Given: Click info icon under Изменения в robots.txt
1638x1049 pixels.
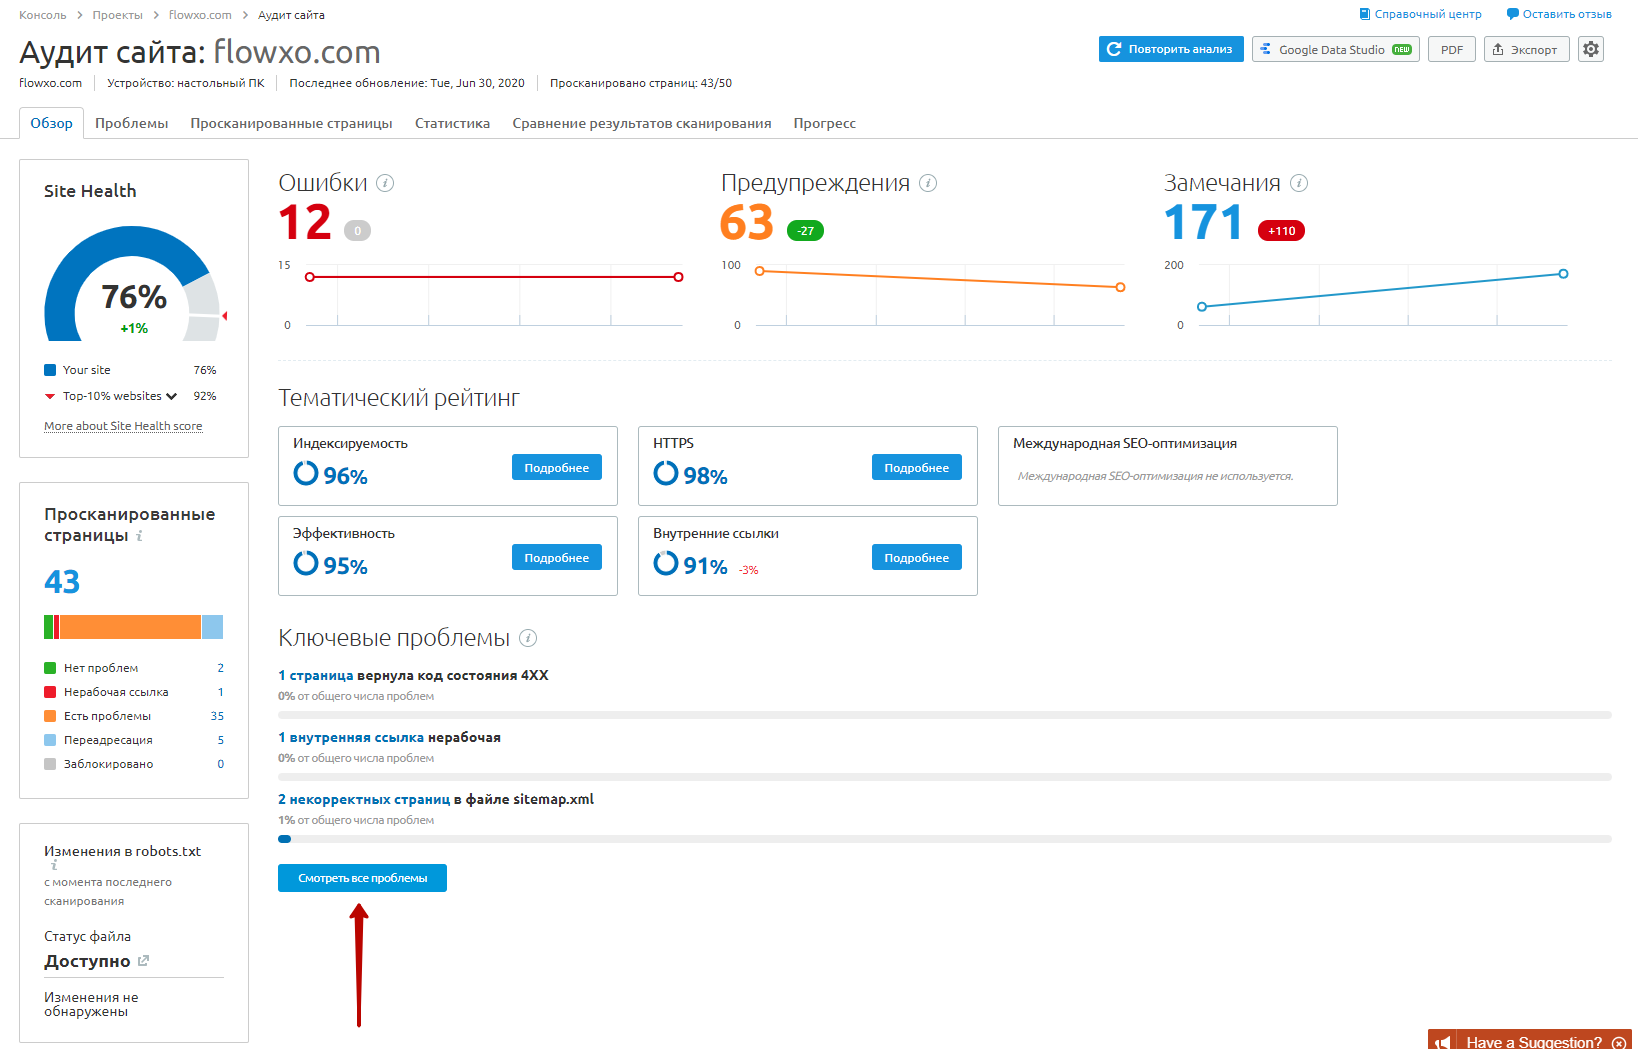Looking at the screenshot, I should point(54,865).
